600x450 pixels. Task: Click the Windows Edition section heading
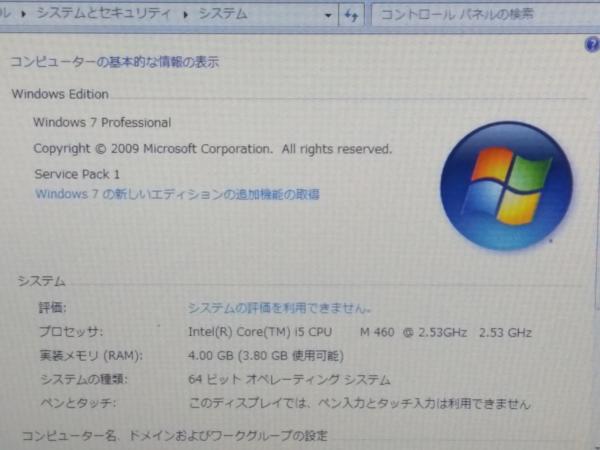point(60,94)
